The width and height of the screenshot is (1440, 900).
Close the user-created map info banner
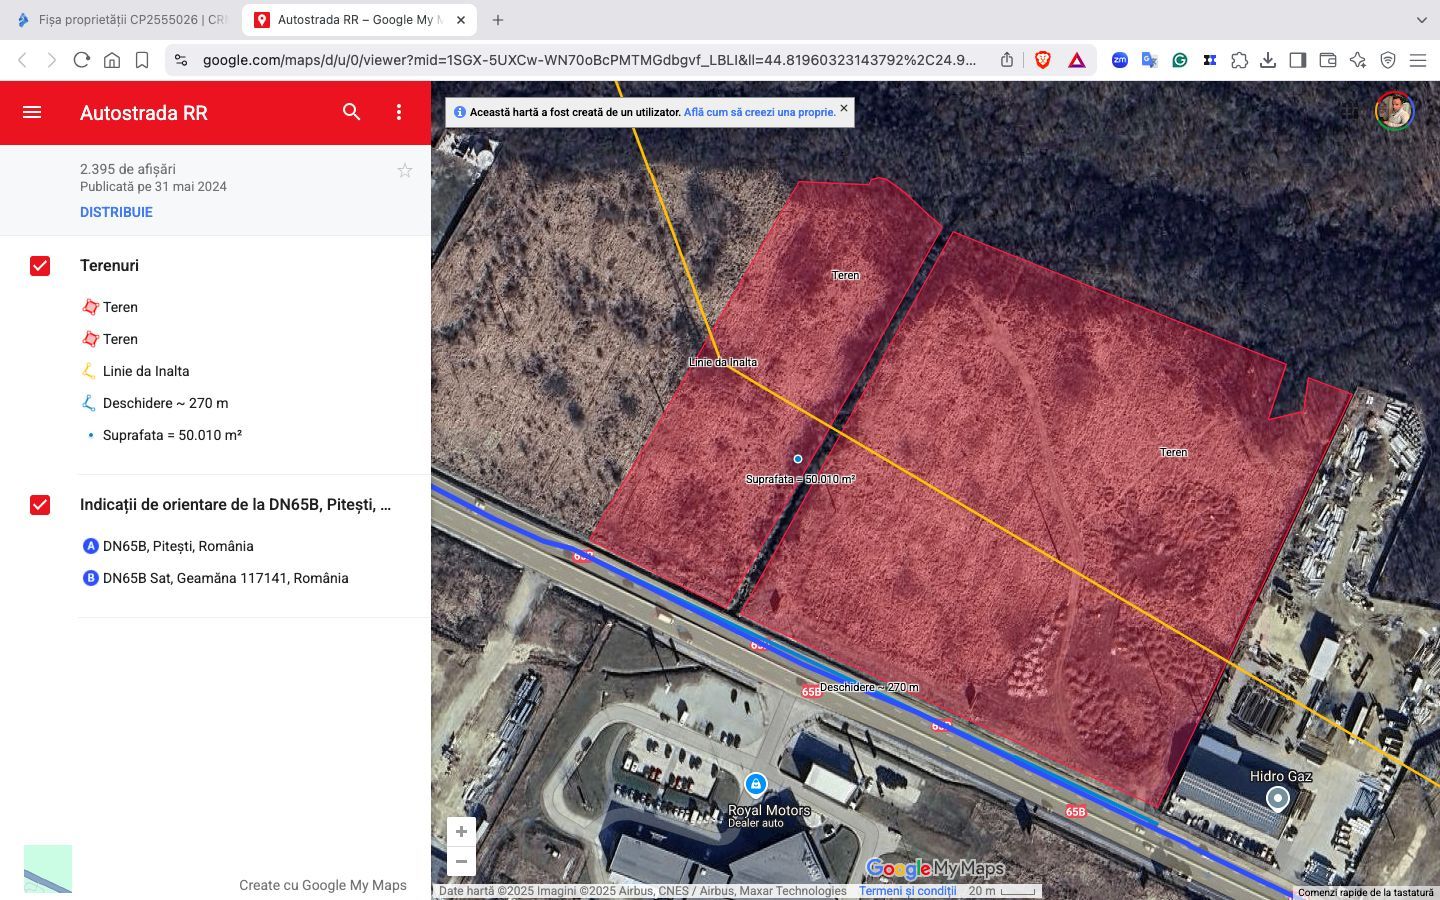[844, 108]
